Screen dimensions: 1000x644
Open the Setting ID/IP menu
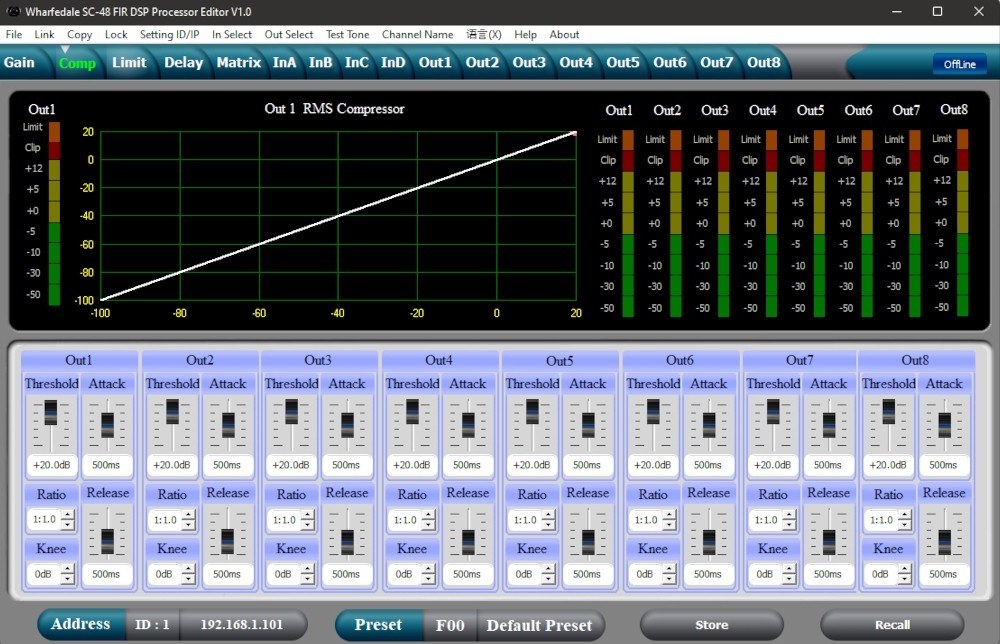(170, 34)
